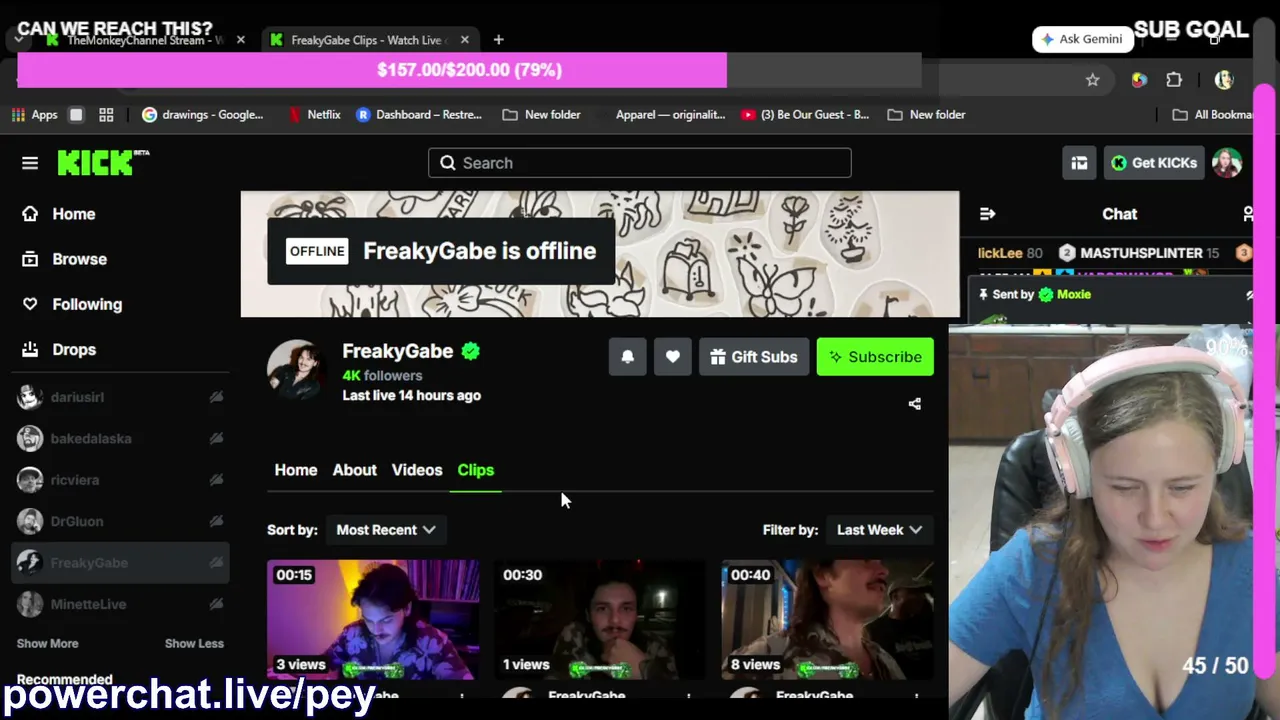This screenshot has width=1280, height=720.
Task: Click the Moxie verified badge in chat
Action: point(1046,294)
